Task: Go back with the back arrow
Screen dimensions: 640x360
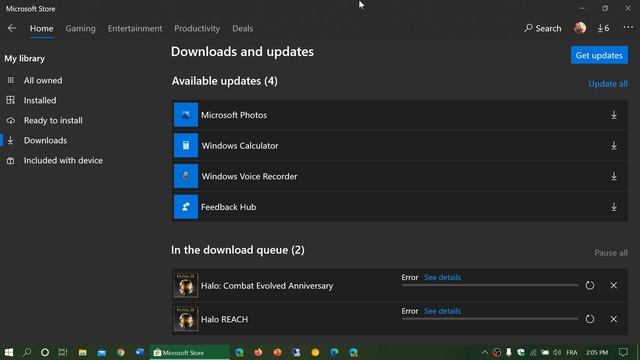Action: click(11, 28)
